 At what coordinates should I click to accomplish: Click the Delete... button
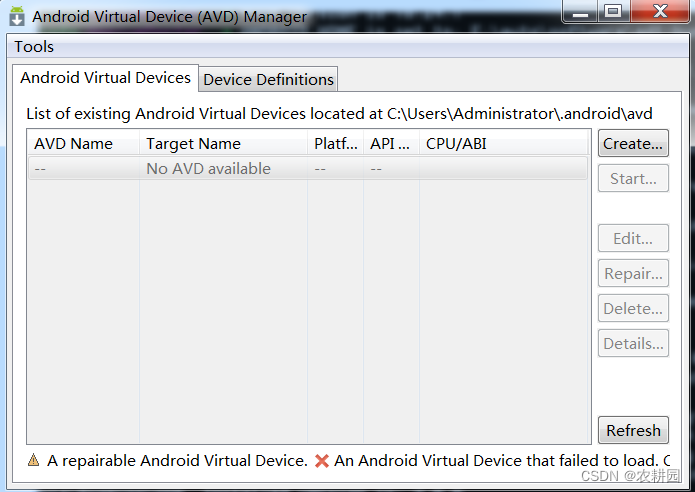[x=633, y=309]
